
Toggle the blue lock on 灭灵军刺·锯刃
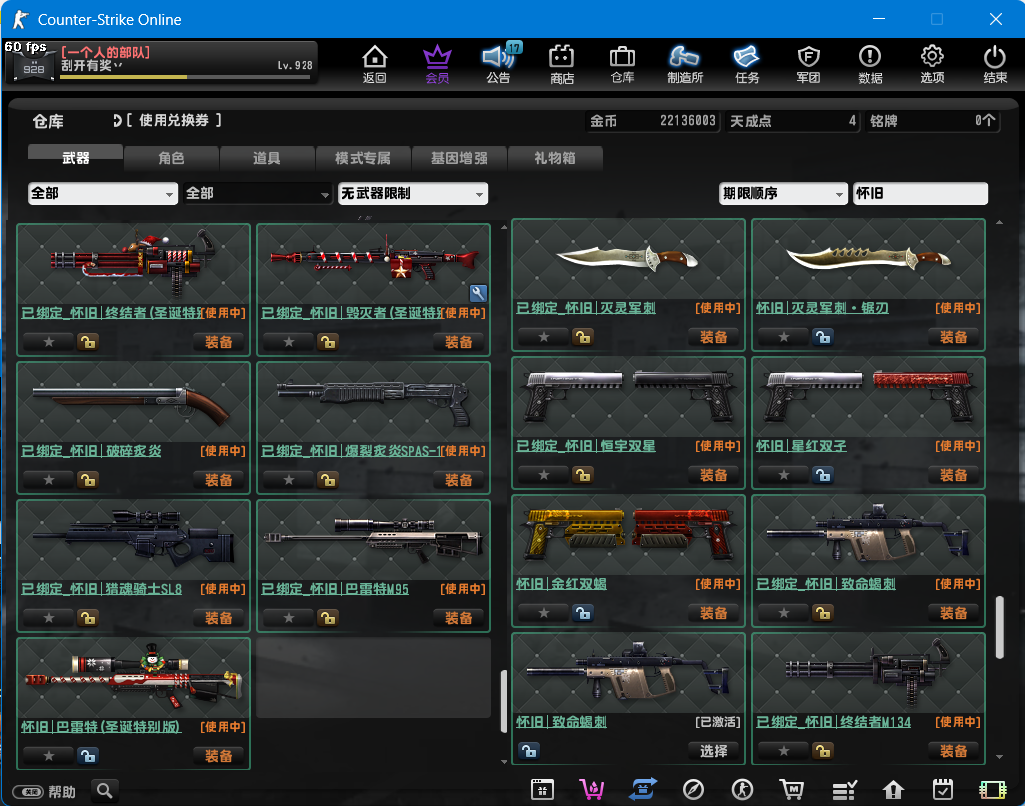tap(822, 337)
